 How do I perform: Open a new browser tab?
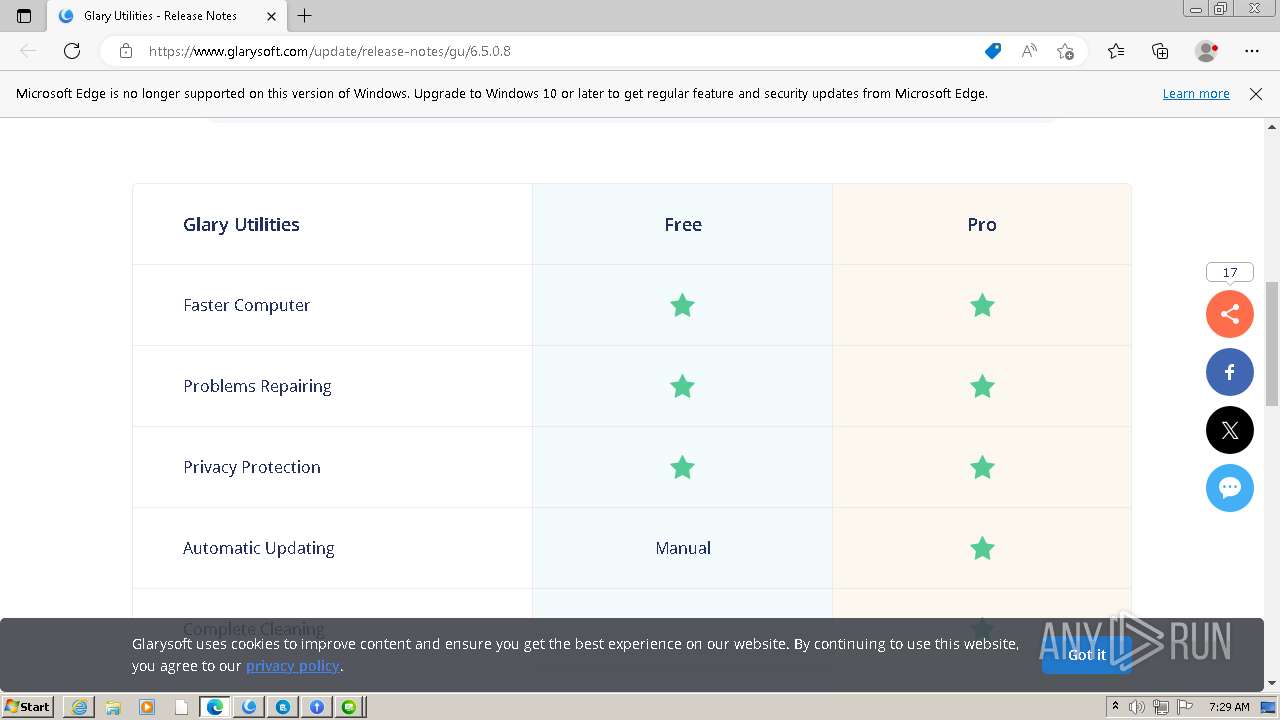tap(305, 16)
